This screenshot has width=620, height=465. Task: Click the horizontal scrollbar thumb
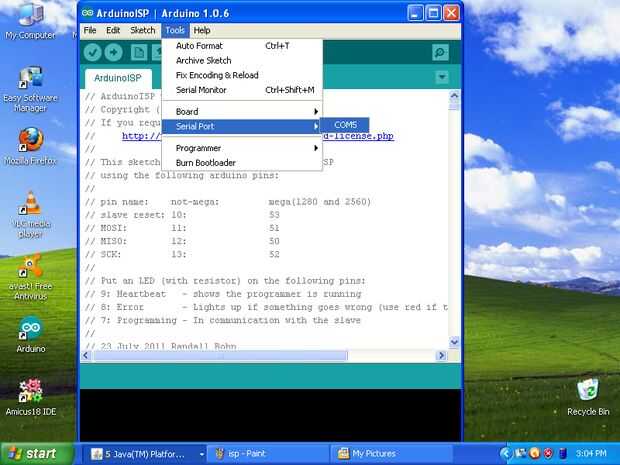(x=220, y=356)
